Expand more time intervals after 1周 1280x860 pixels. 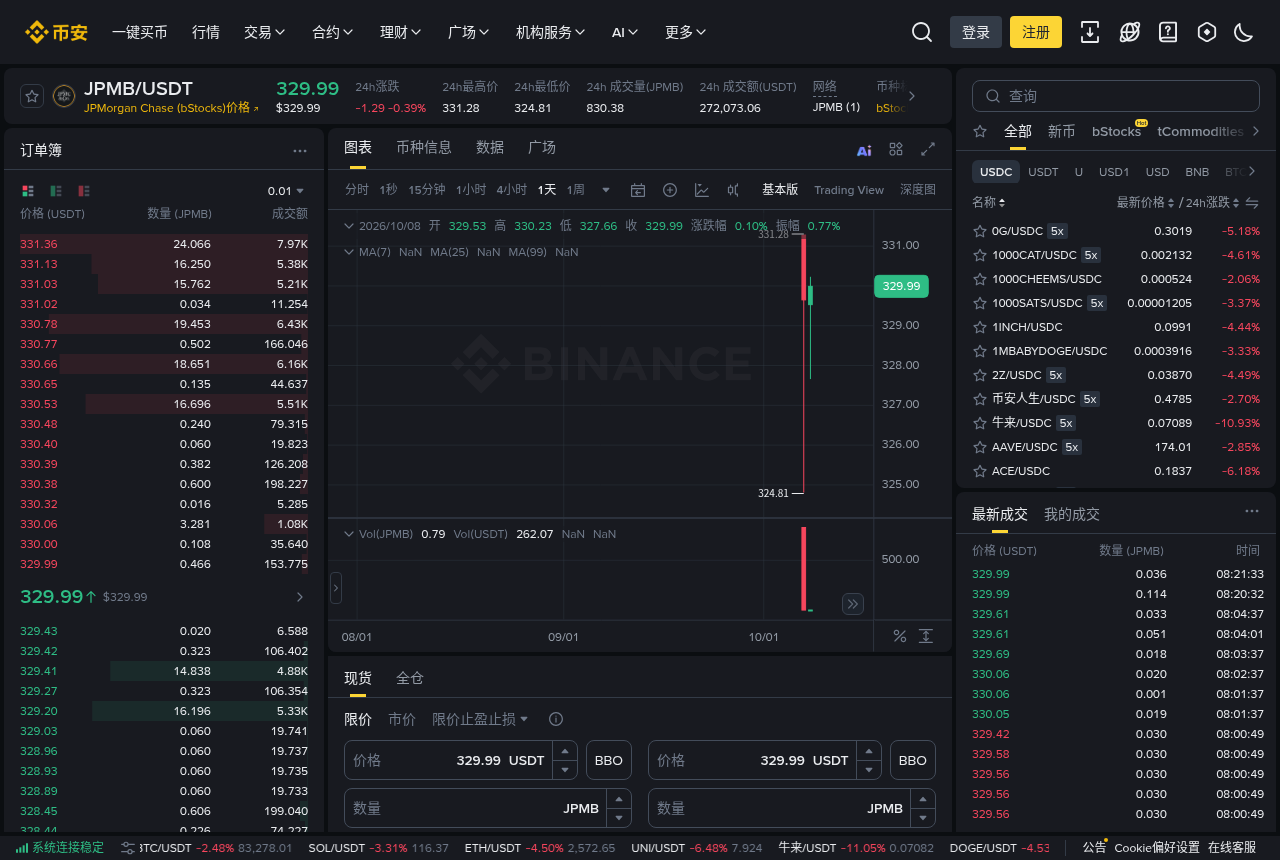[605, 190]
